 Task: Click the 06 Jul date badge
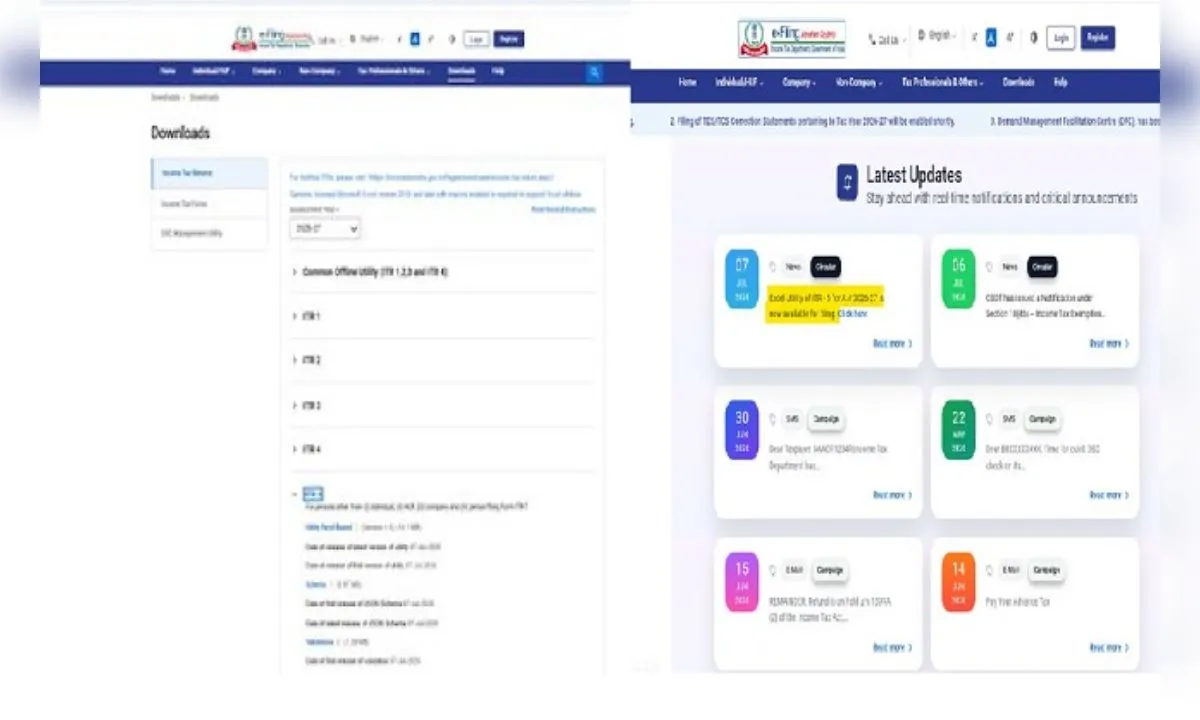958,279
